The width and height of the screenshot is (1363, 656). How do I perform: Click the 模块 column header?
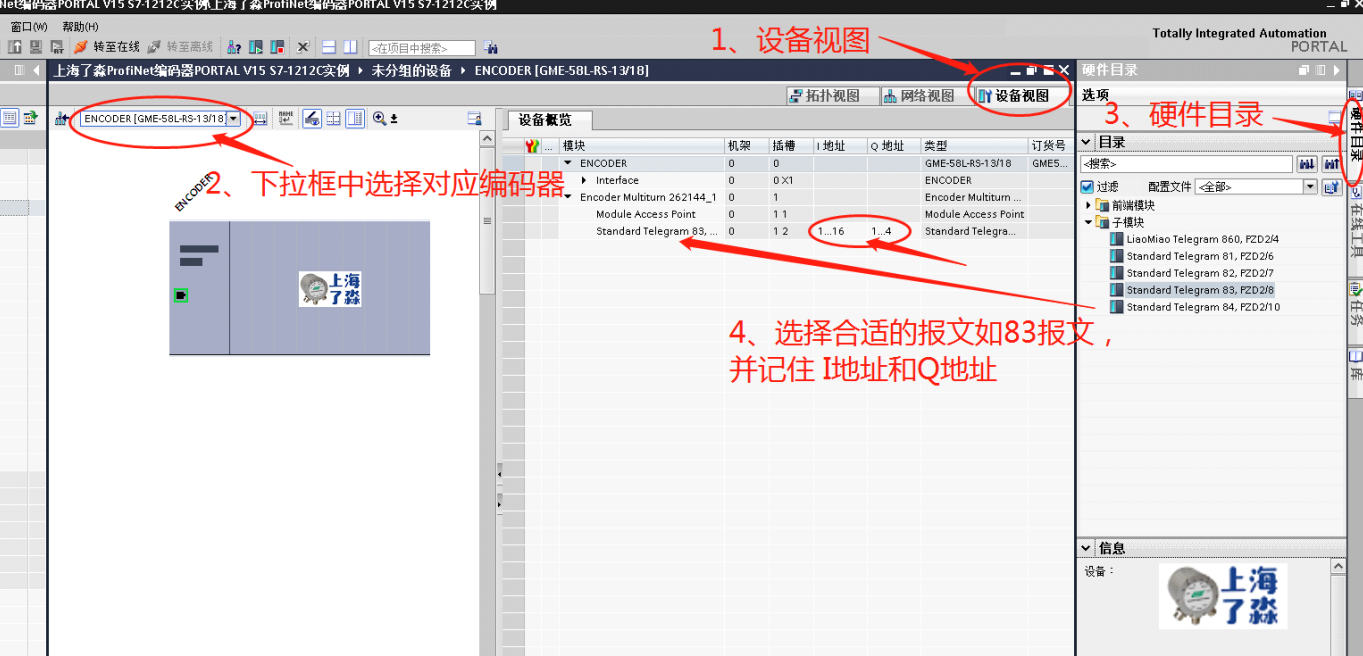[x=641, y=146]
